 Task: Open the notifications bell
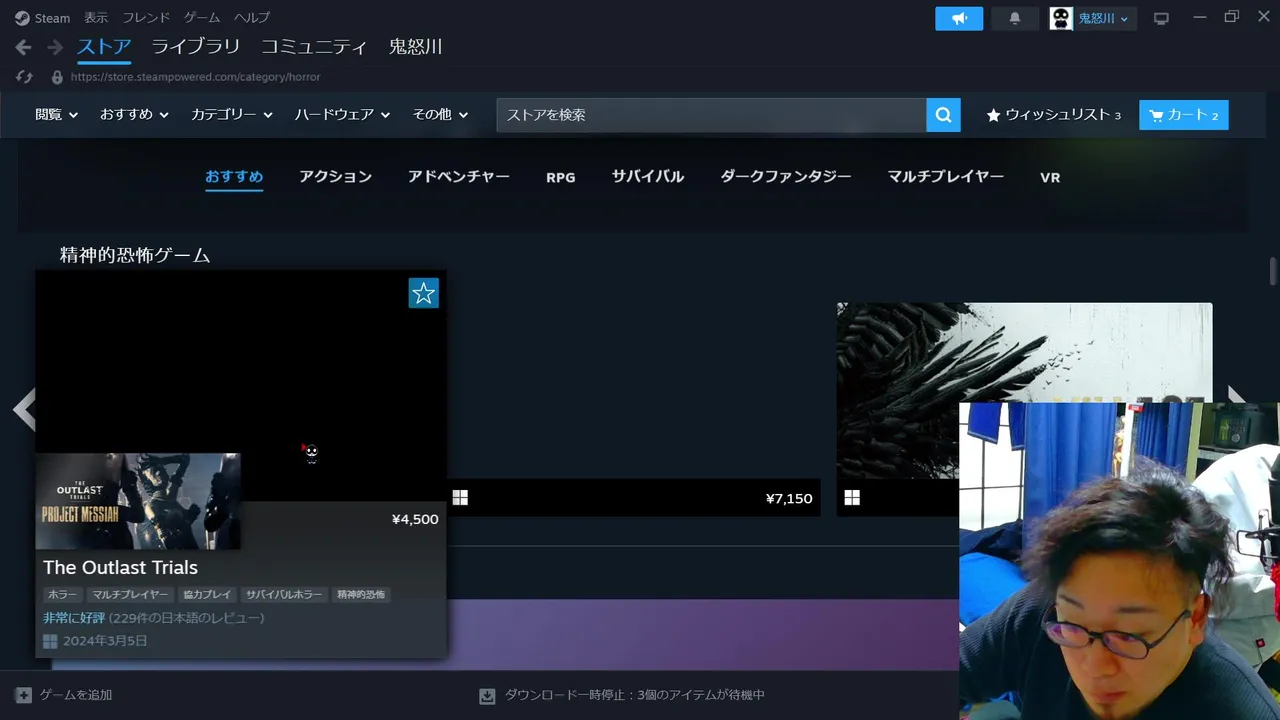(1015, 19)
